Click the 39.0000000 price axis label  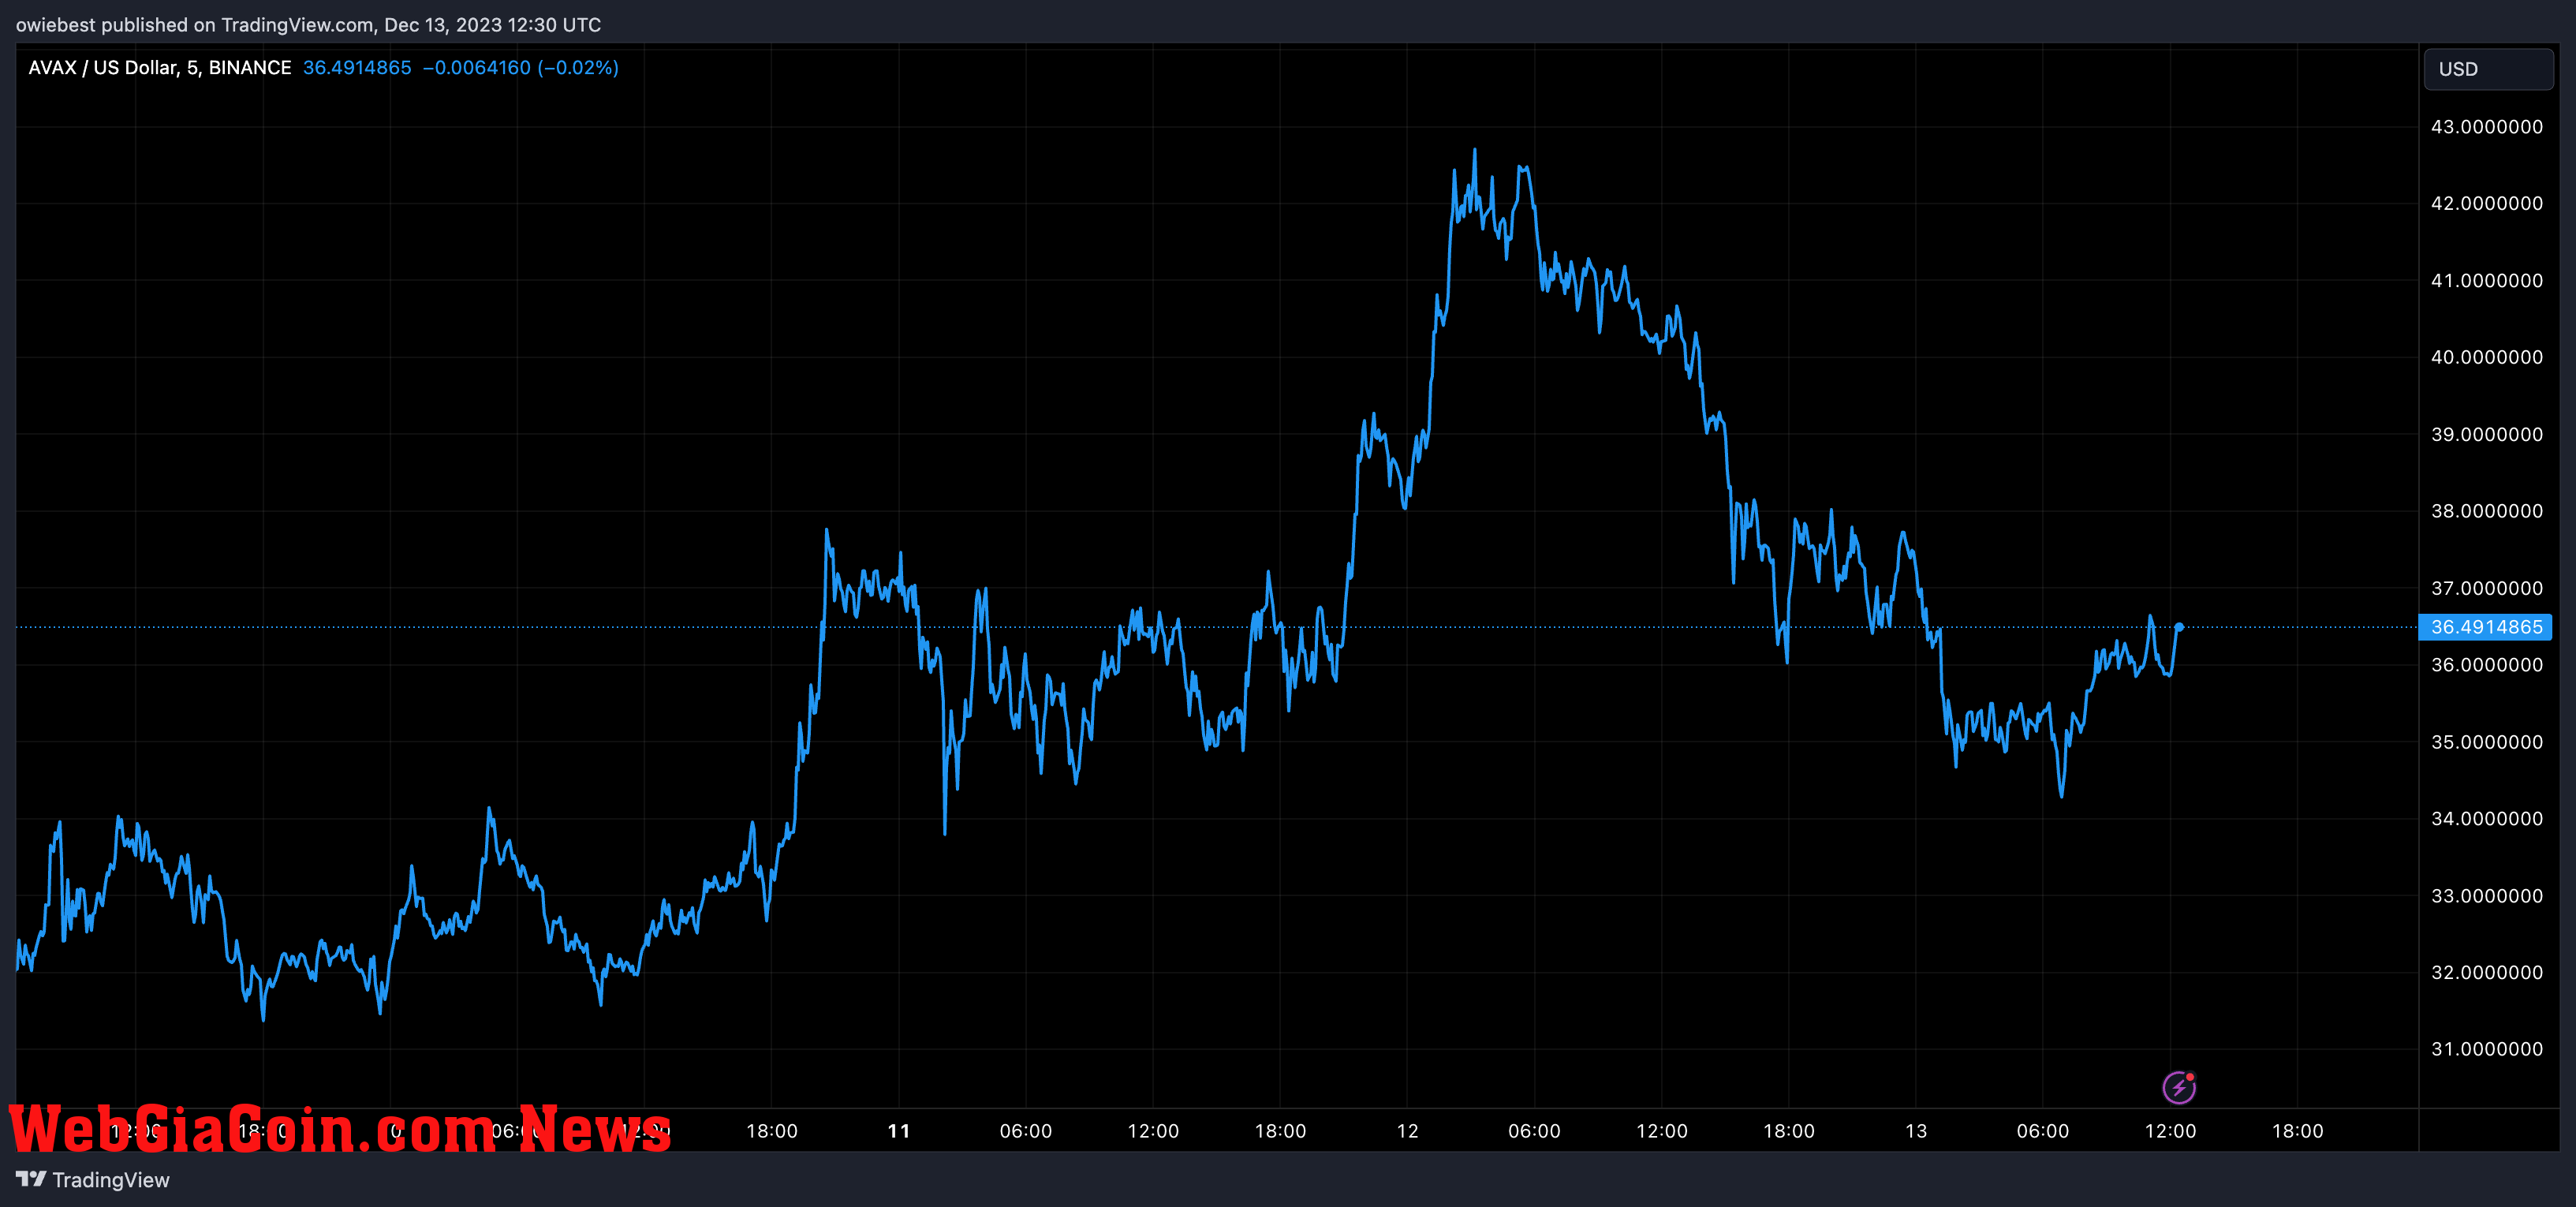(x=2486, y=434)
